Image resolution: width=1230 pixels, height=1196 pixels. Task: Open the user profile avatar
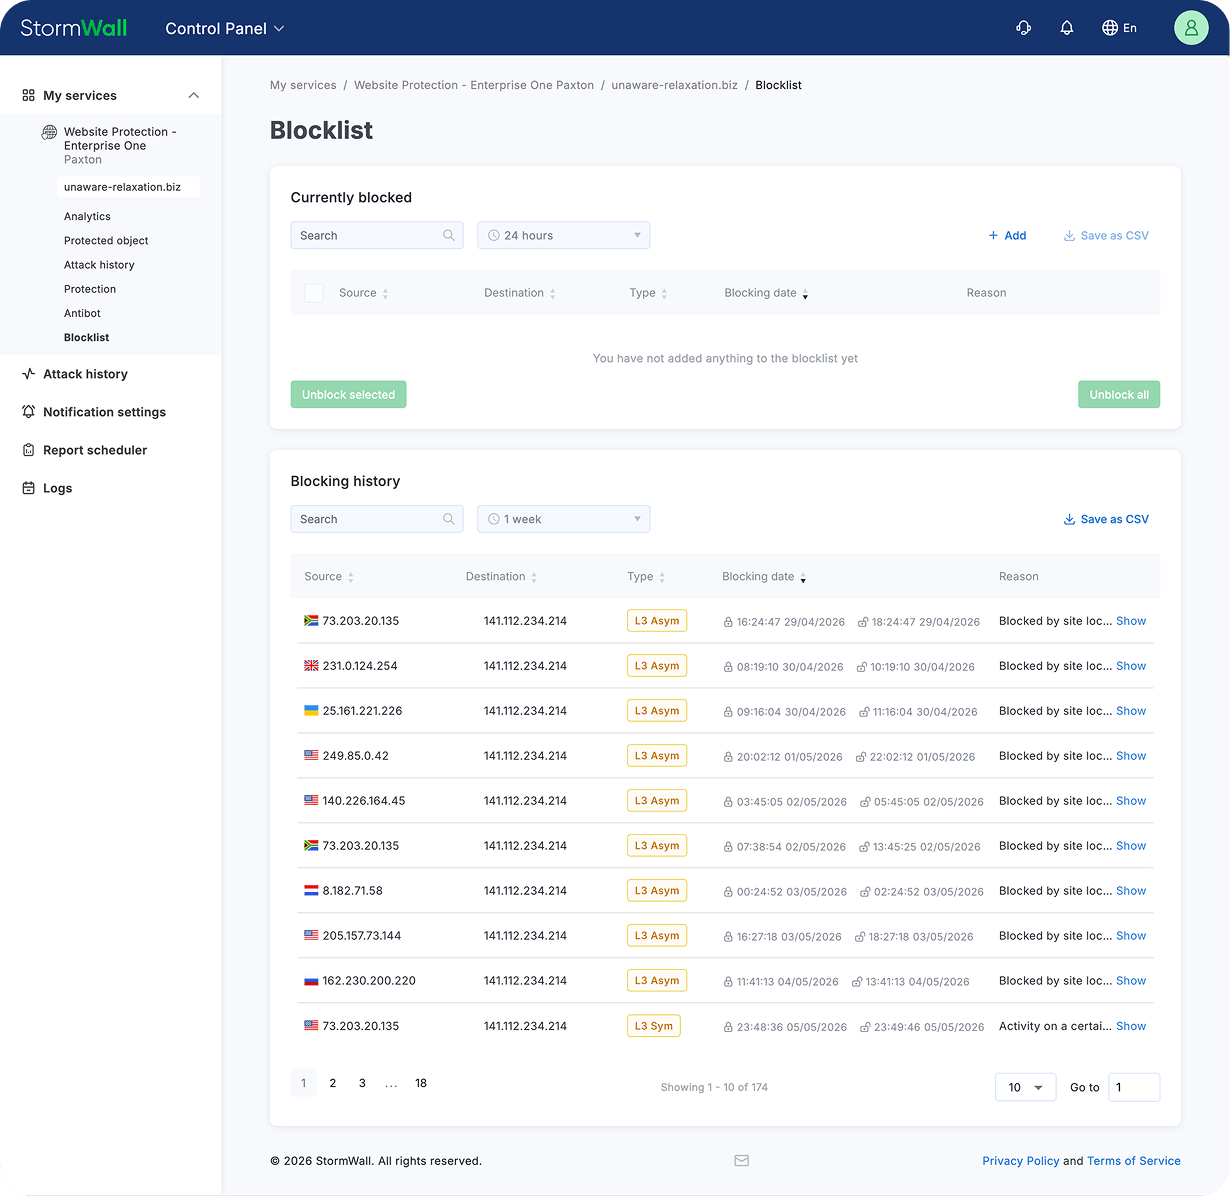point(1191,28)
